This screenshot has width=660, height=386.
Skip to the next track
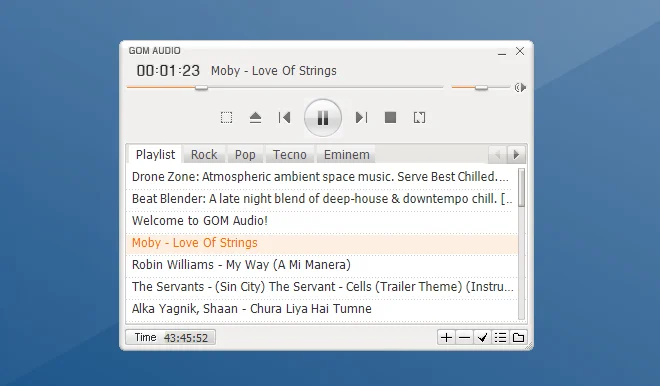pyautogui.click(x=361, y=117)
